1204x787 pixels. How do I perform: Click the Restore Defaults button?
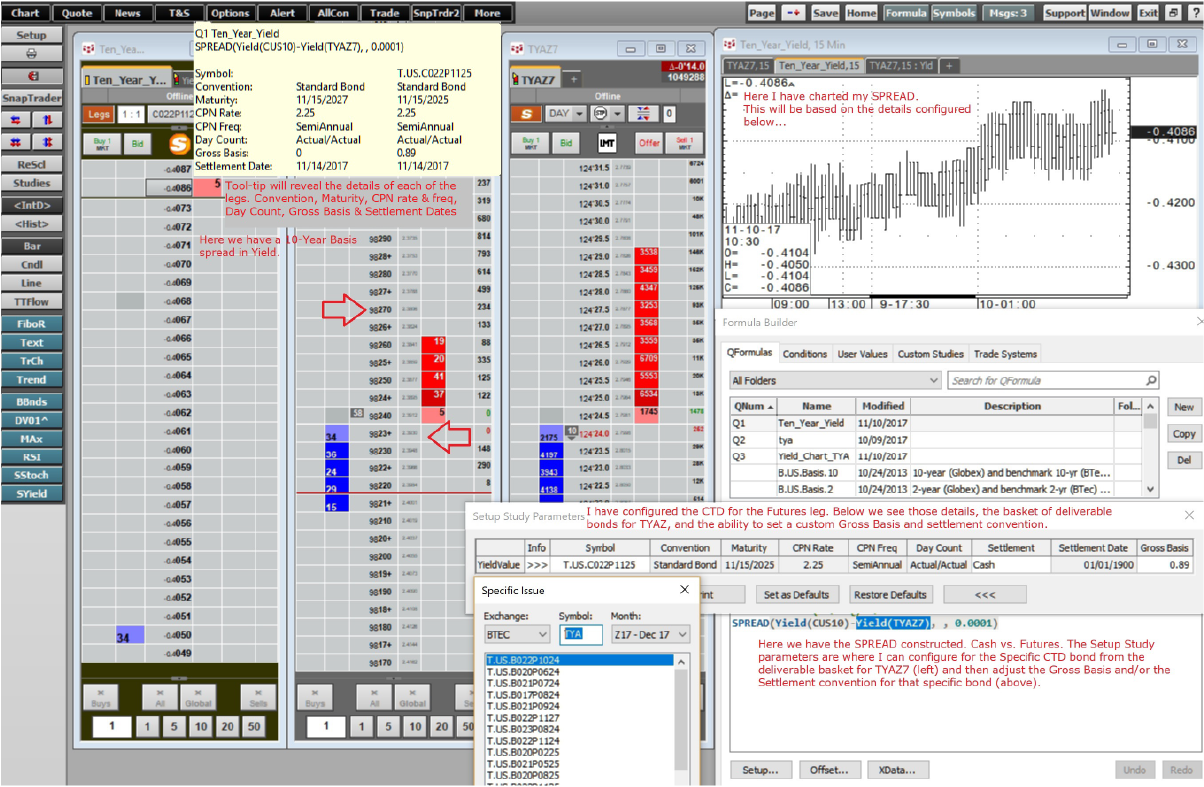[889, 595]
